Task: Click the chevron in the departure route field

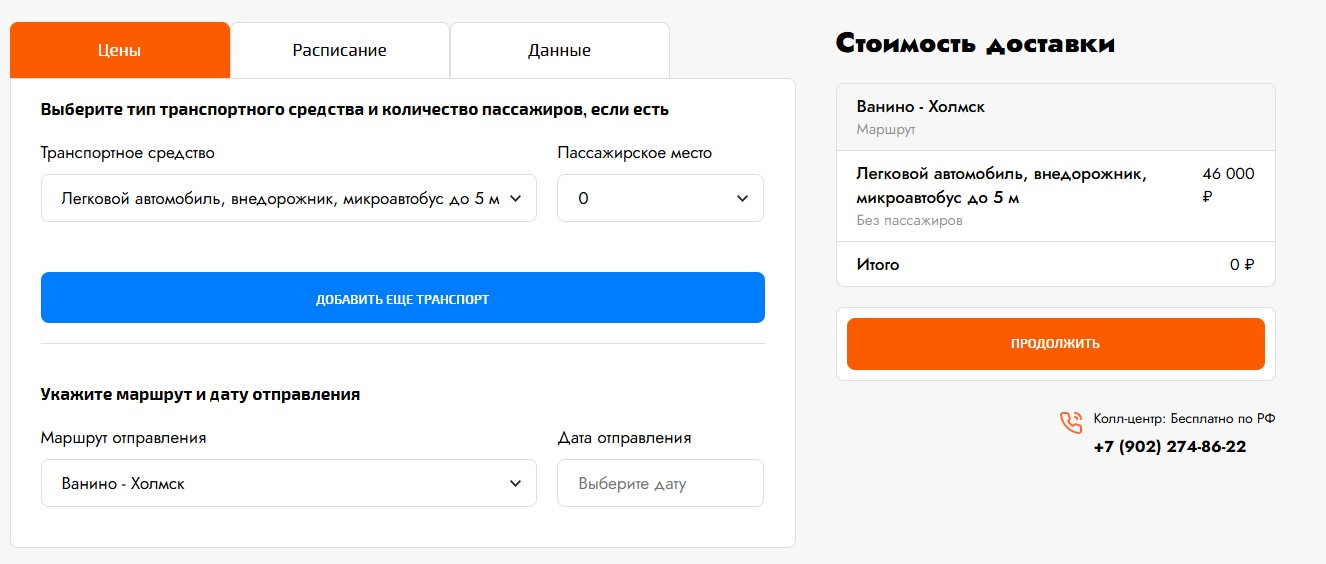Action: (x=516, y=484)
